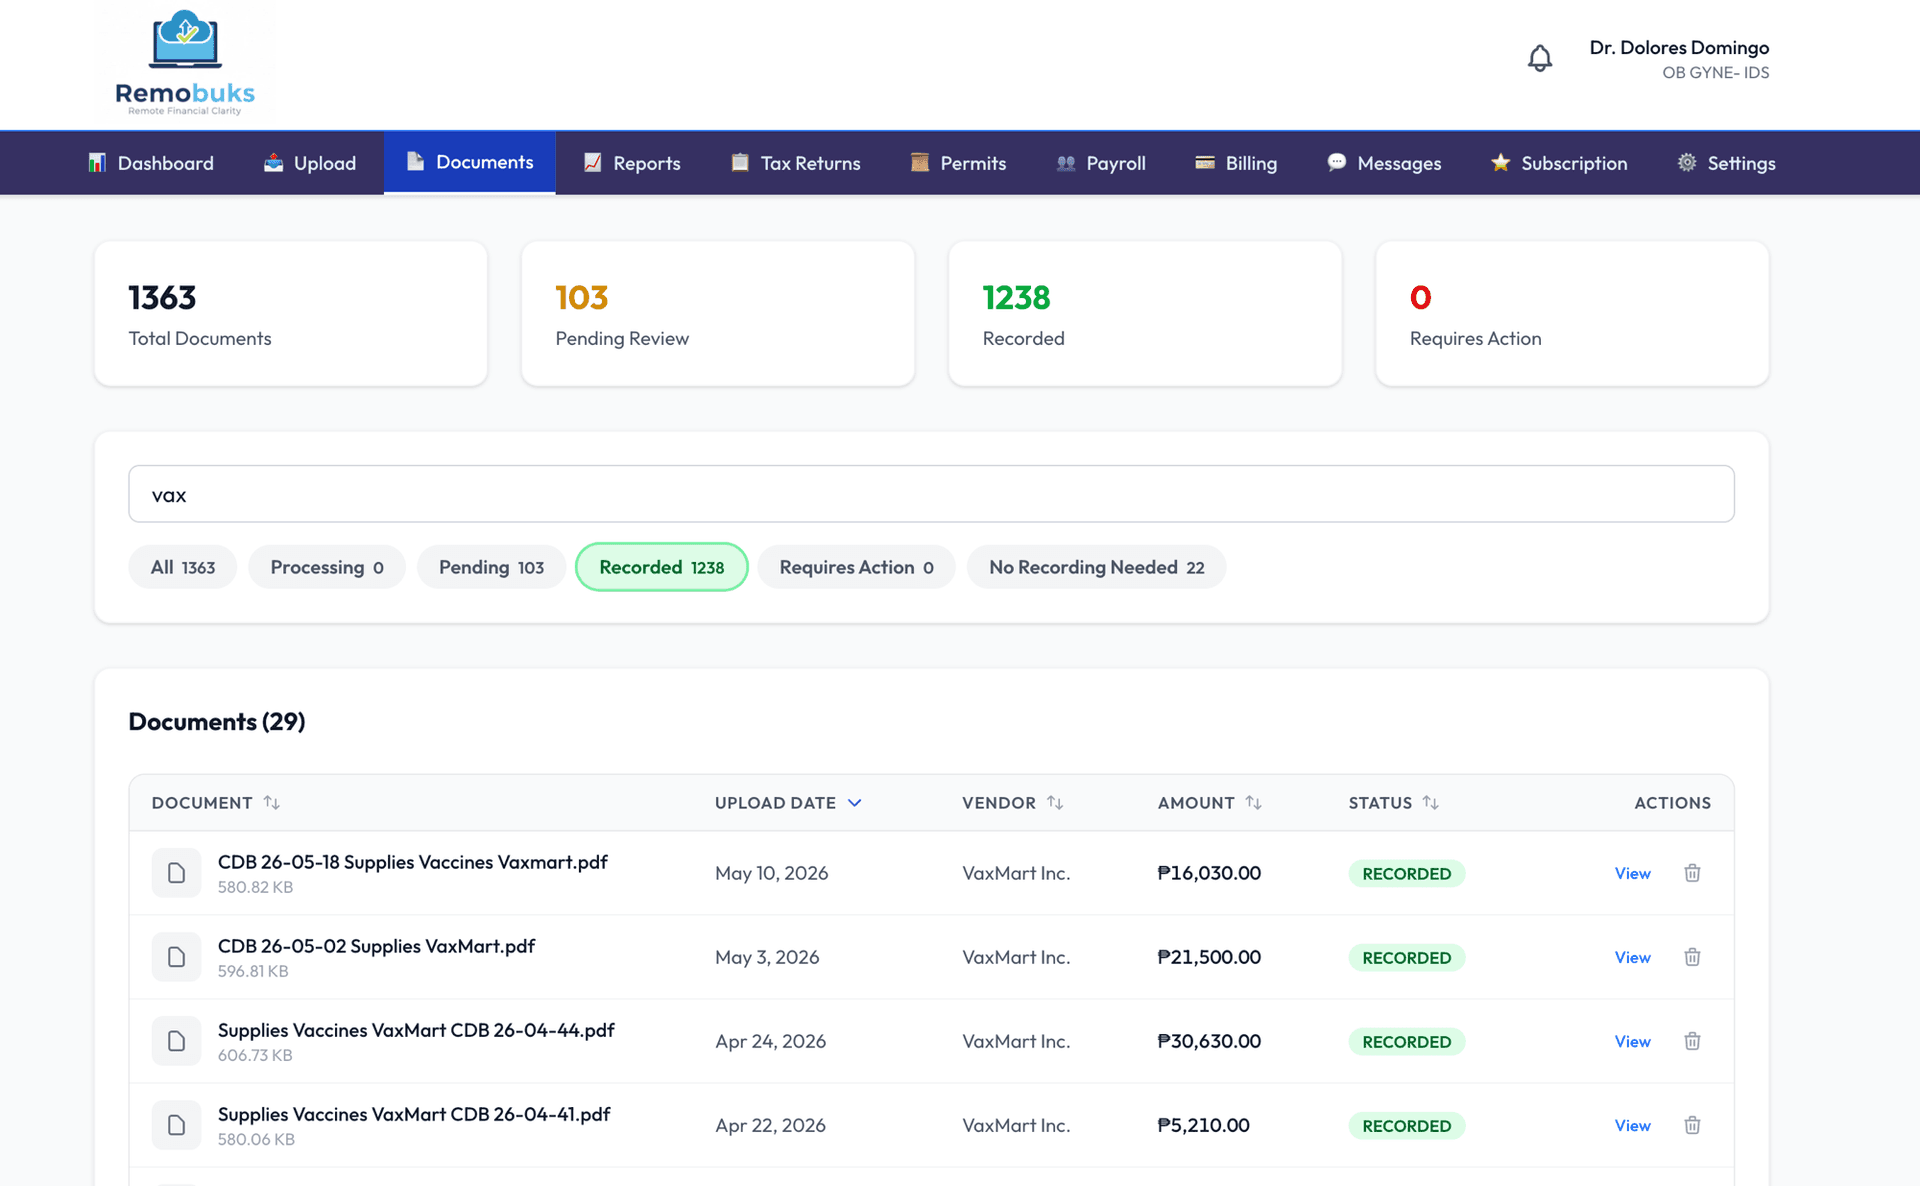
Task: View the CDB 26-05-02 VaxMart document
Action: 1632,957
